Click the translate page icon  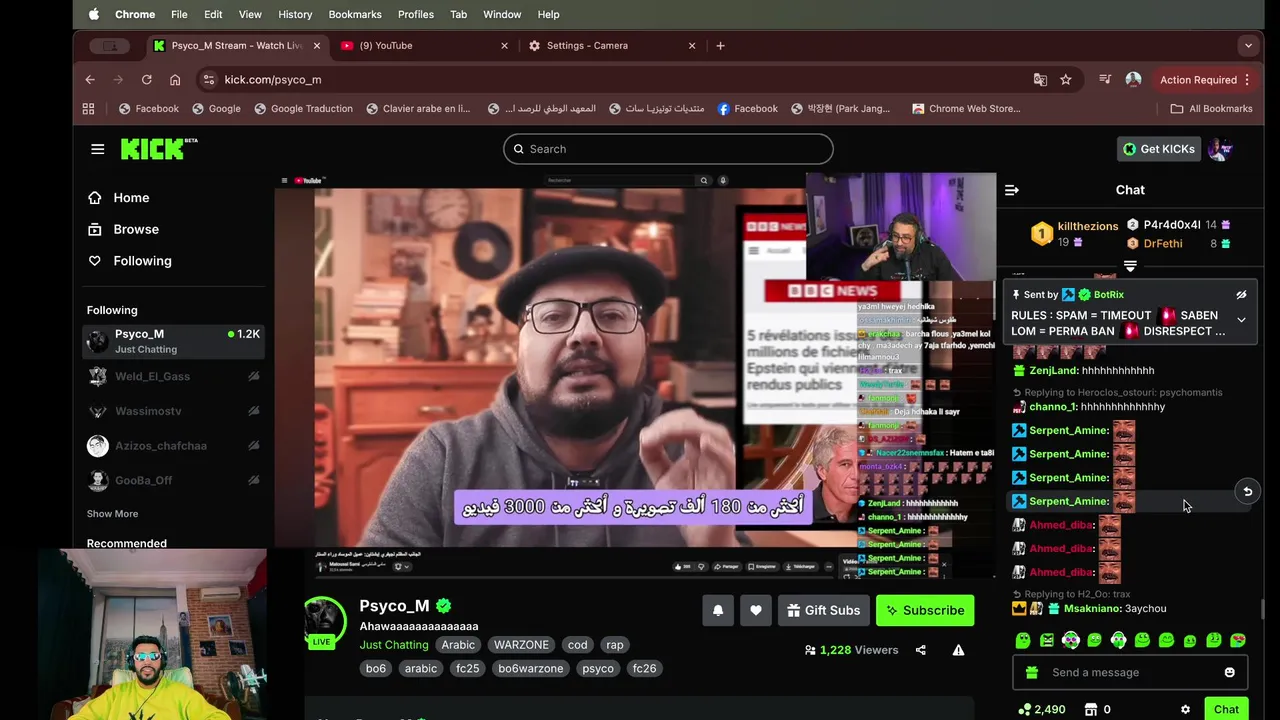(1040, 80)
